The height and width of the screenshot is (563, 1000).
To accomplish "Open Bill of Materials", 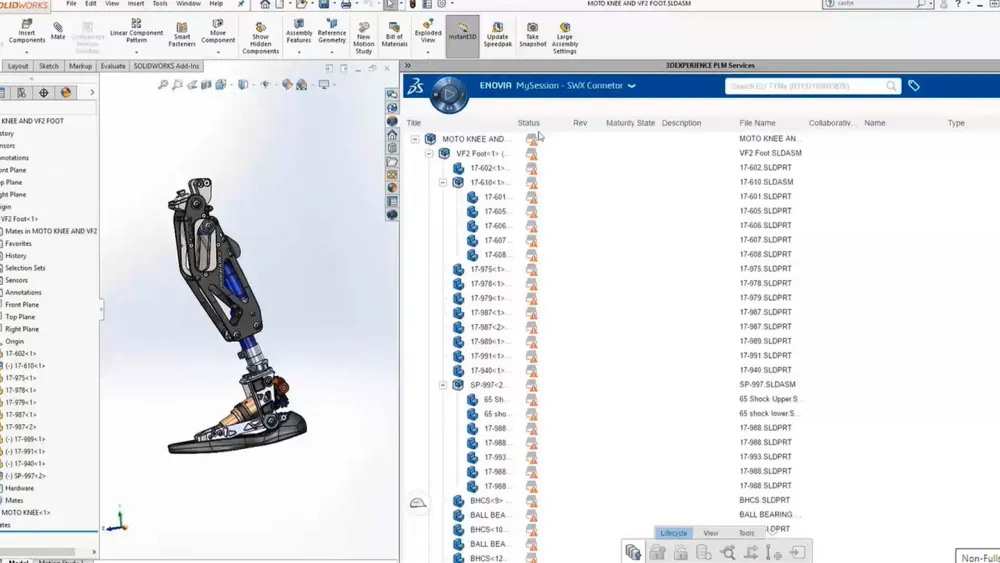I will pyautogui.click(x=394, y=35).
